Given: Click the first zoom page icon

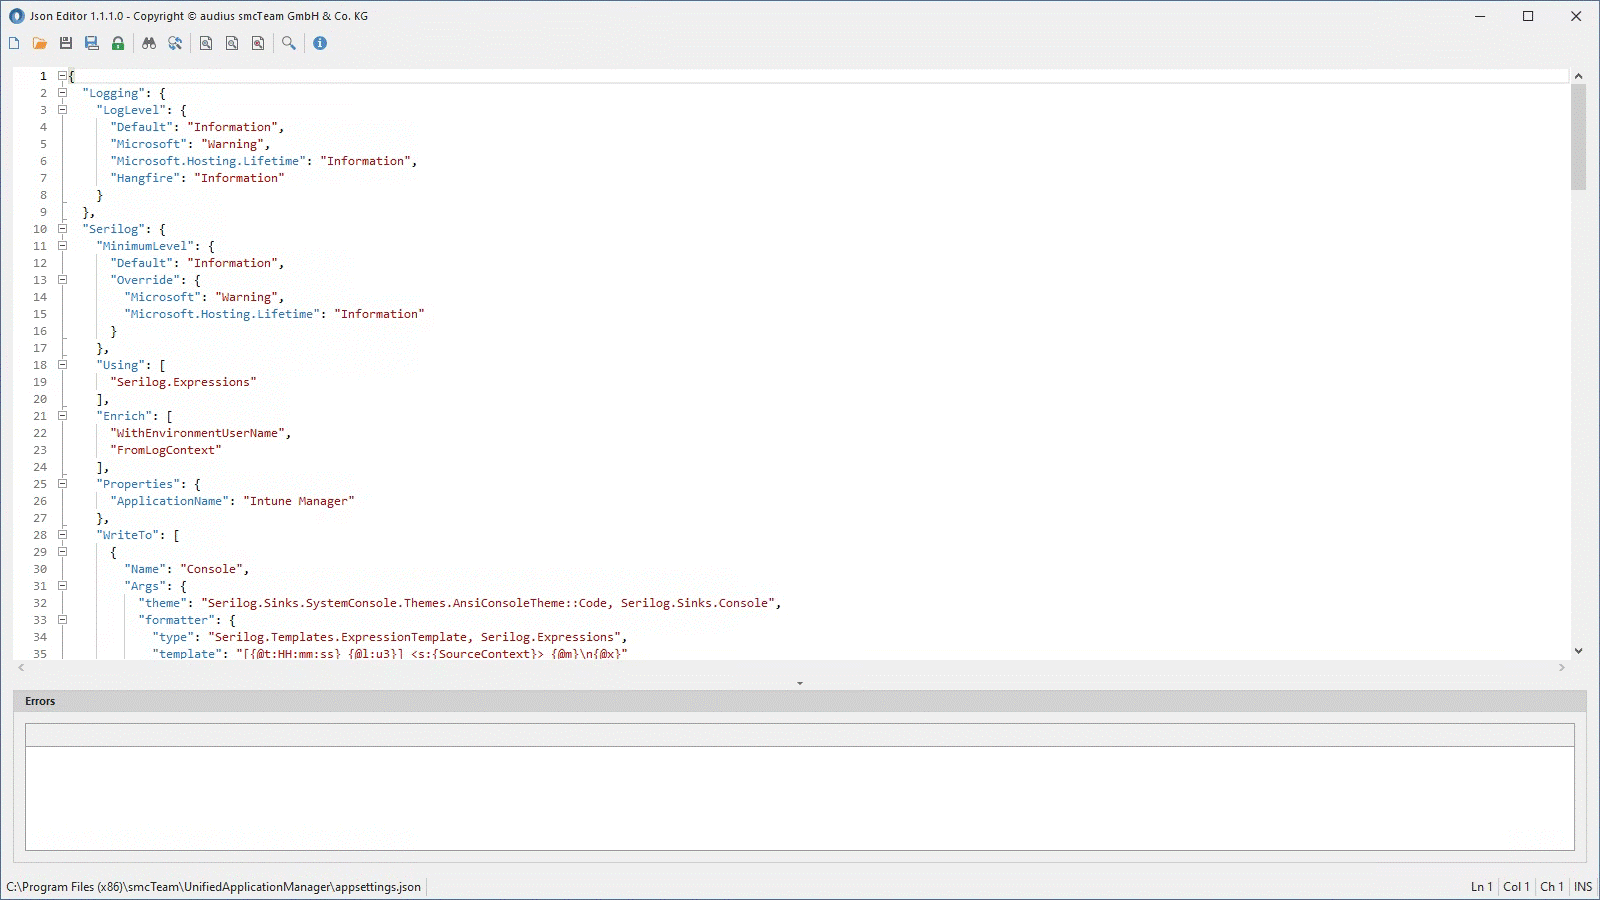Looking at the screenshot, I should coord(206,43).
